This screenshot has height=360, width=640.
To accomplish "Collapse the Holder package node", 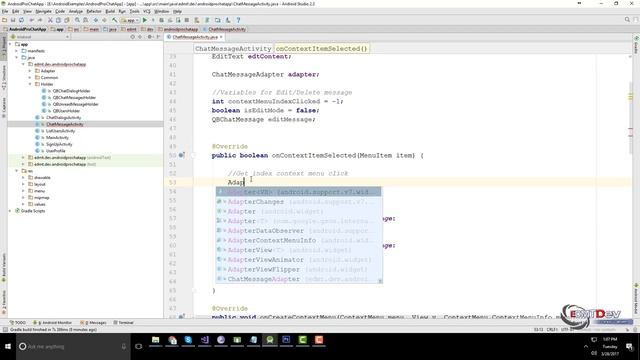I will [x=30, y=84].
